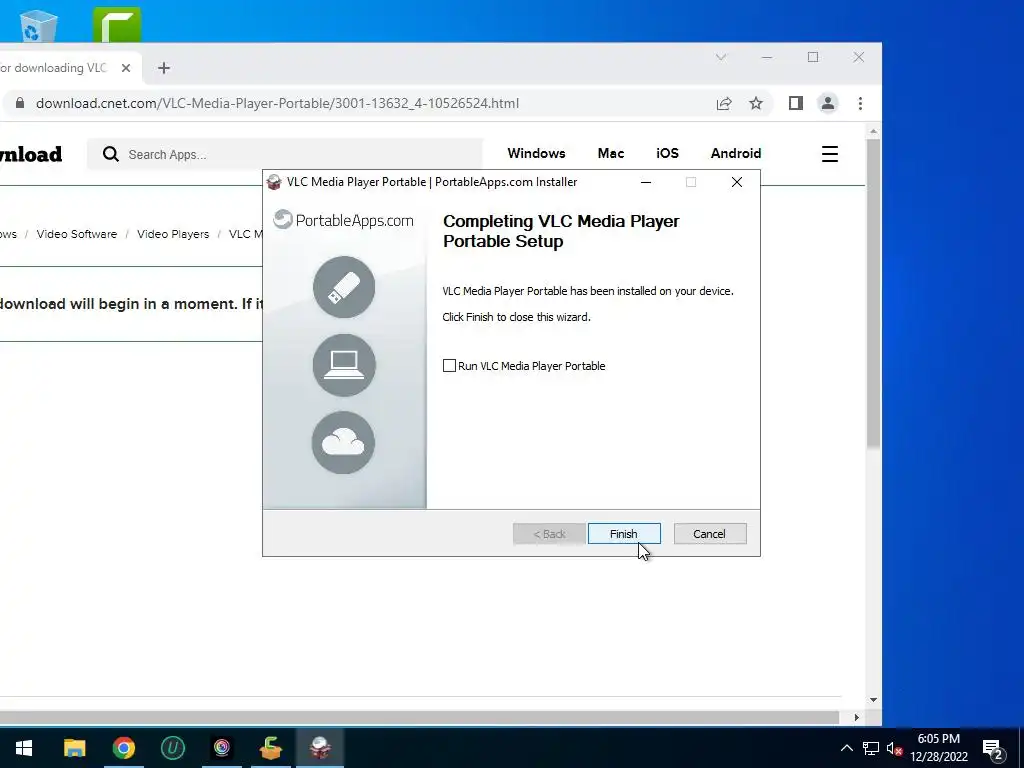This screenshot has width=1024, height=768.
Task: Open the Recycle Bin on desktop
Action: (x=39, y=26)
